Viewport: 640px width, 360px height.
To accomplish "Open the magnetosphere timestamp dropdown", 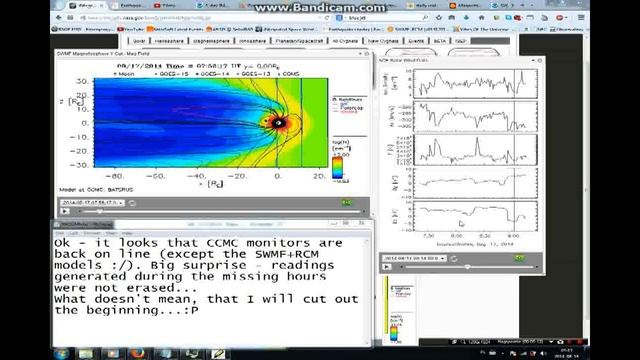I will (x=93, y=202).
